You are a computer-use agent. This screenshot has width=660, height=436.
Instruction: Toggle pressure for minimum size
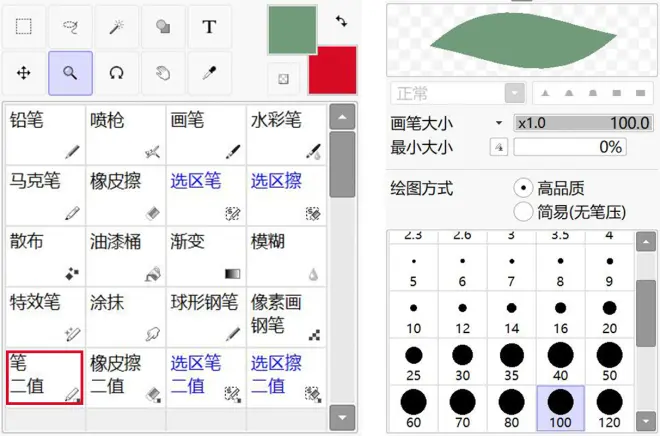tap(499, 147)
